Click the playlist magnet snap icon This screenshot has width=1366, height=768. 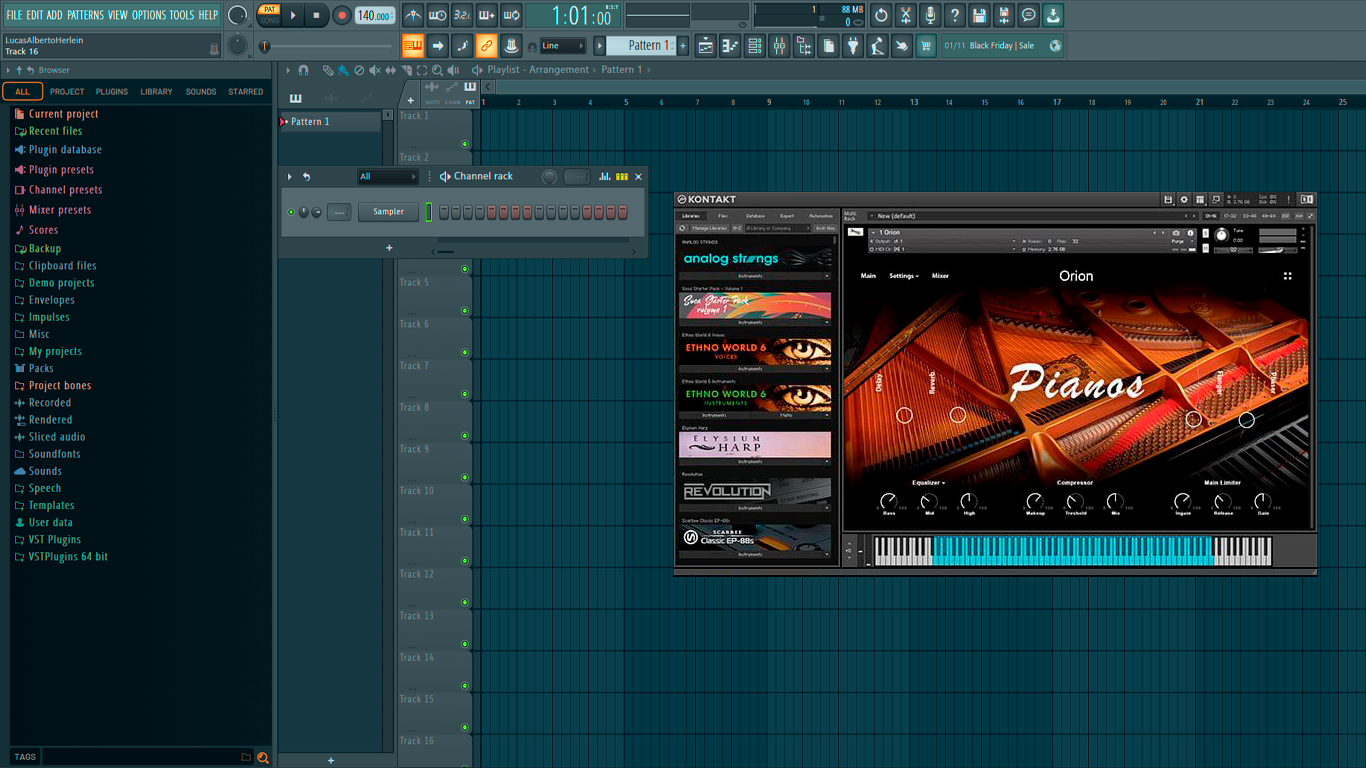point(304,70)
